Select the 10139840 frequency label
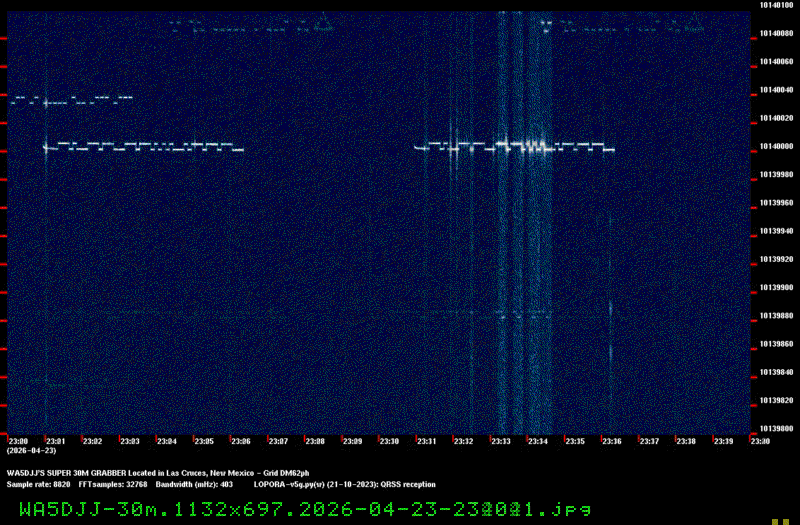800x525 pixels. [x=777, y=372]
